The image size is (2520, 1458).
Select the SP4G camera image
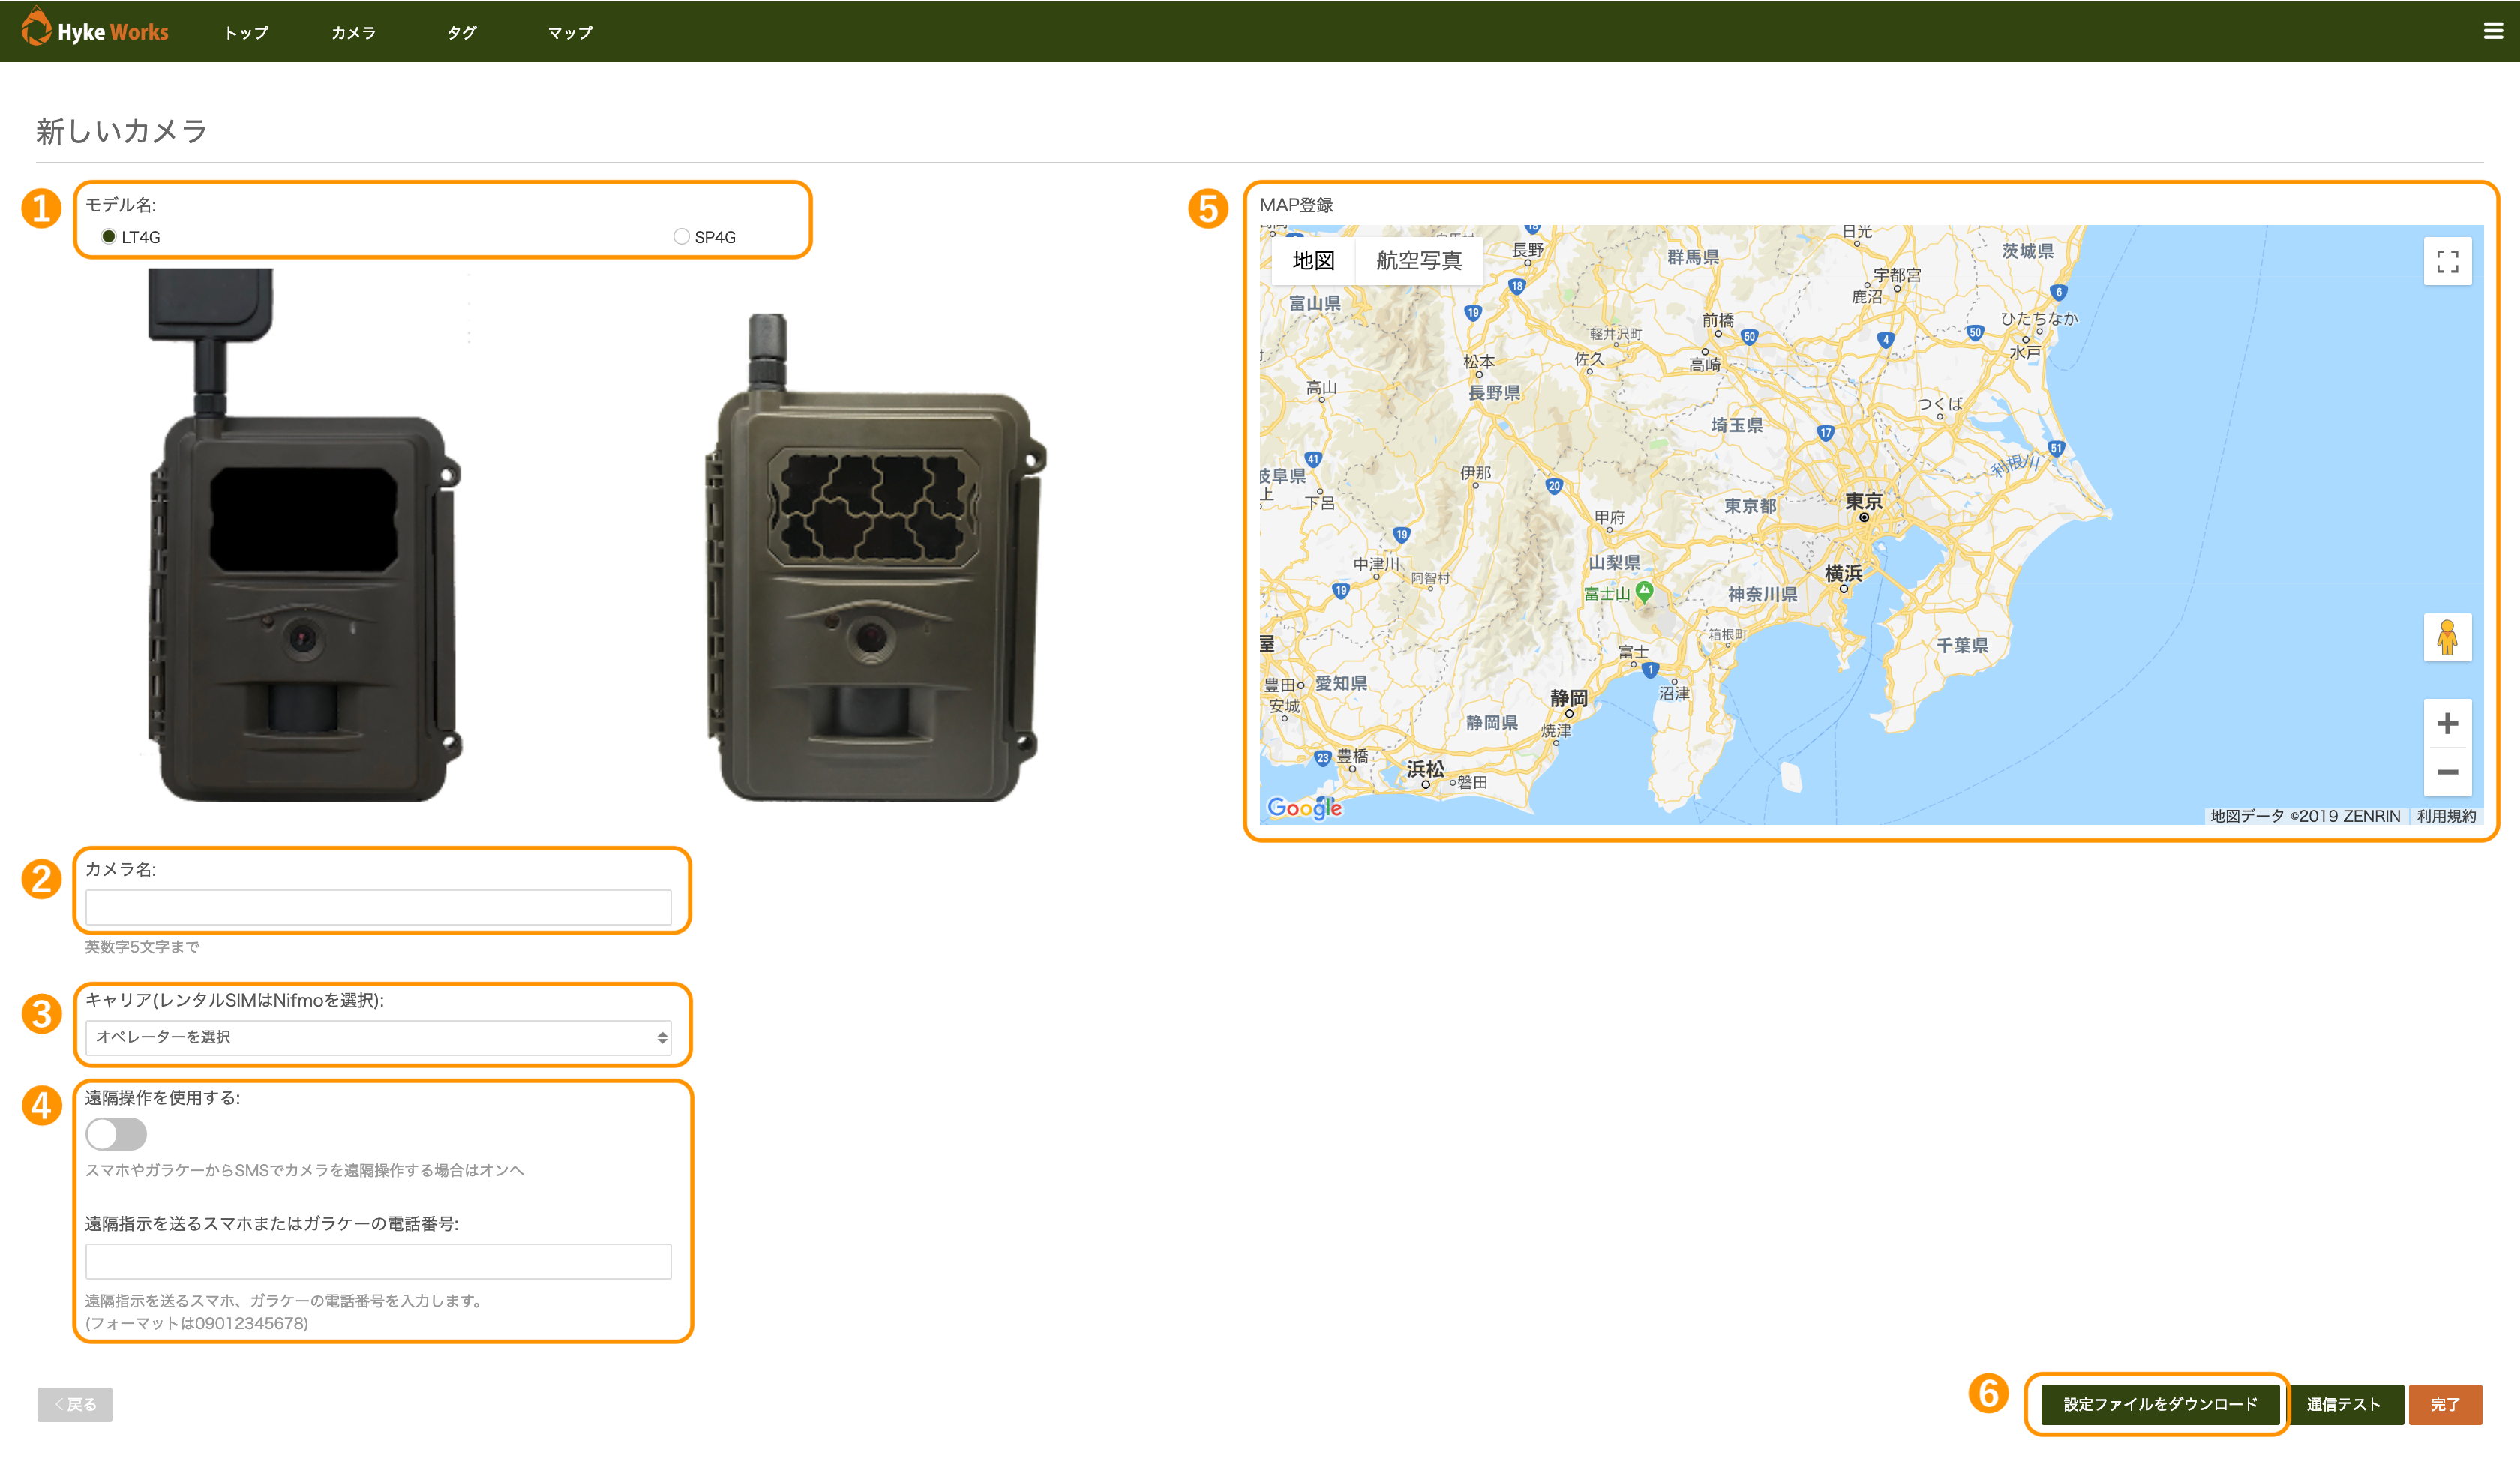point(875,560)
